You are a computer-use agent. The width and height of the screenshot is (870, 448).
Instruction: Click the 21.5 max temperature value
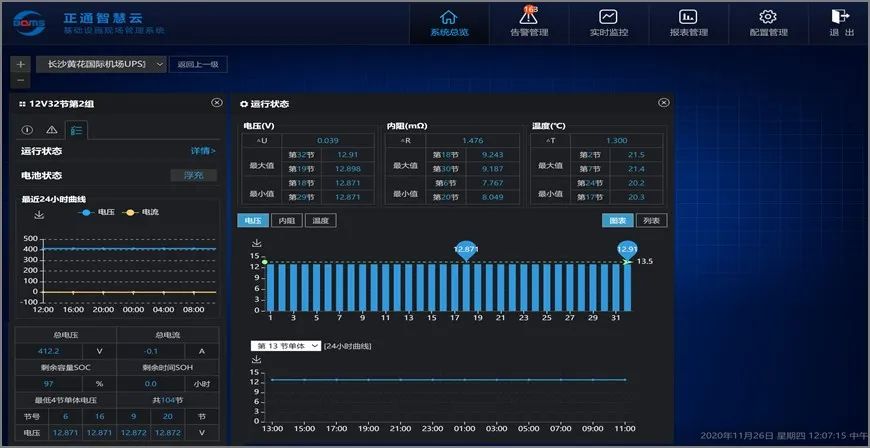pos(636,155)
